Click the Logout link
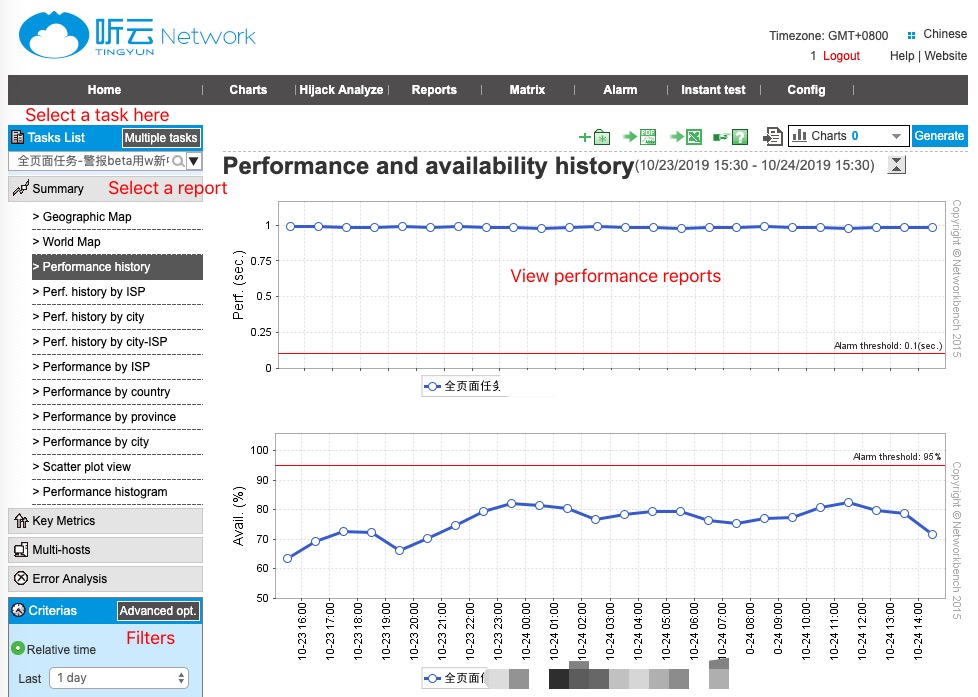Screen dimensions: 978x697 coord(841,56)
